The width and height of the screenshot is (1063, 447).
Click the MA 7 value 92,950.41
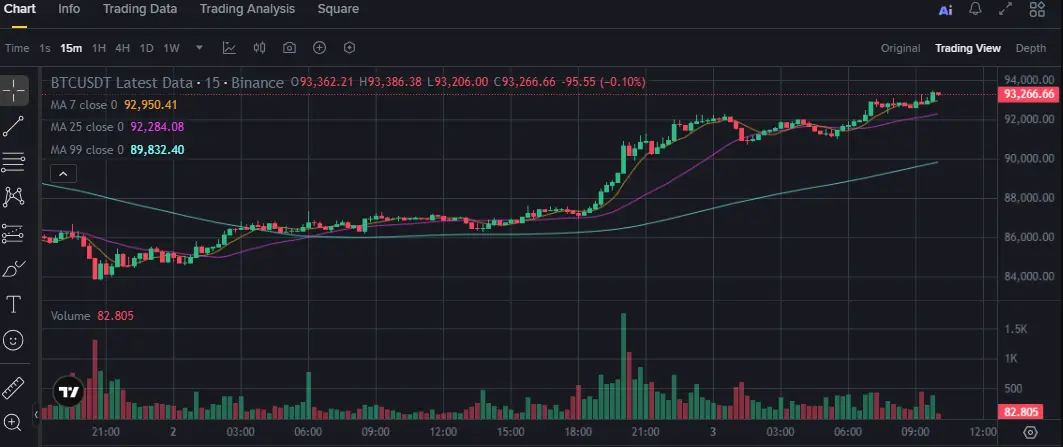(x=151, y=105)
